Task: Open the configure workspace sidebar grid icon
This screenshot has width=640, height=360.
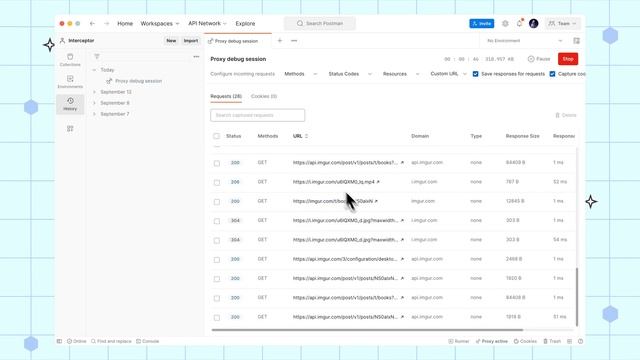Action: click(x=70, y=129)
